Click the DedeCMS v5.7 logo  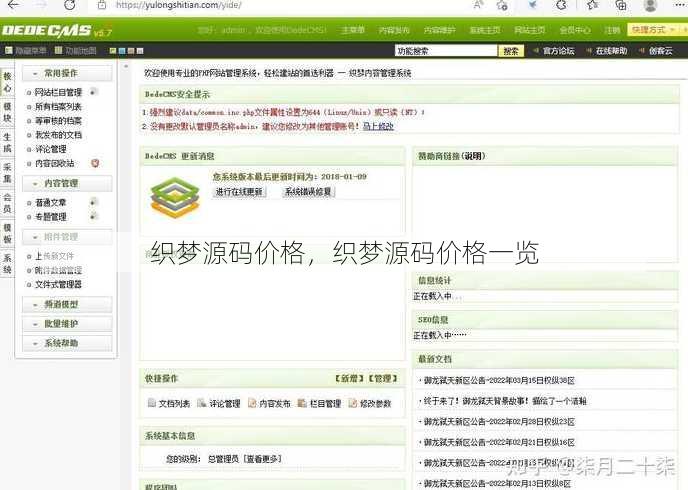57,30
